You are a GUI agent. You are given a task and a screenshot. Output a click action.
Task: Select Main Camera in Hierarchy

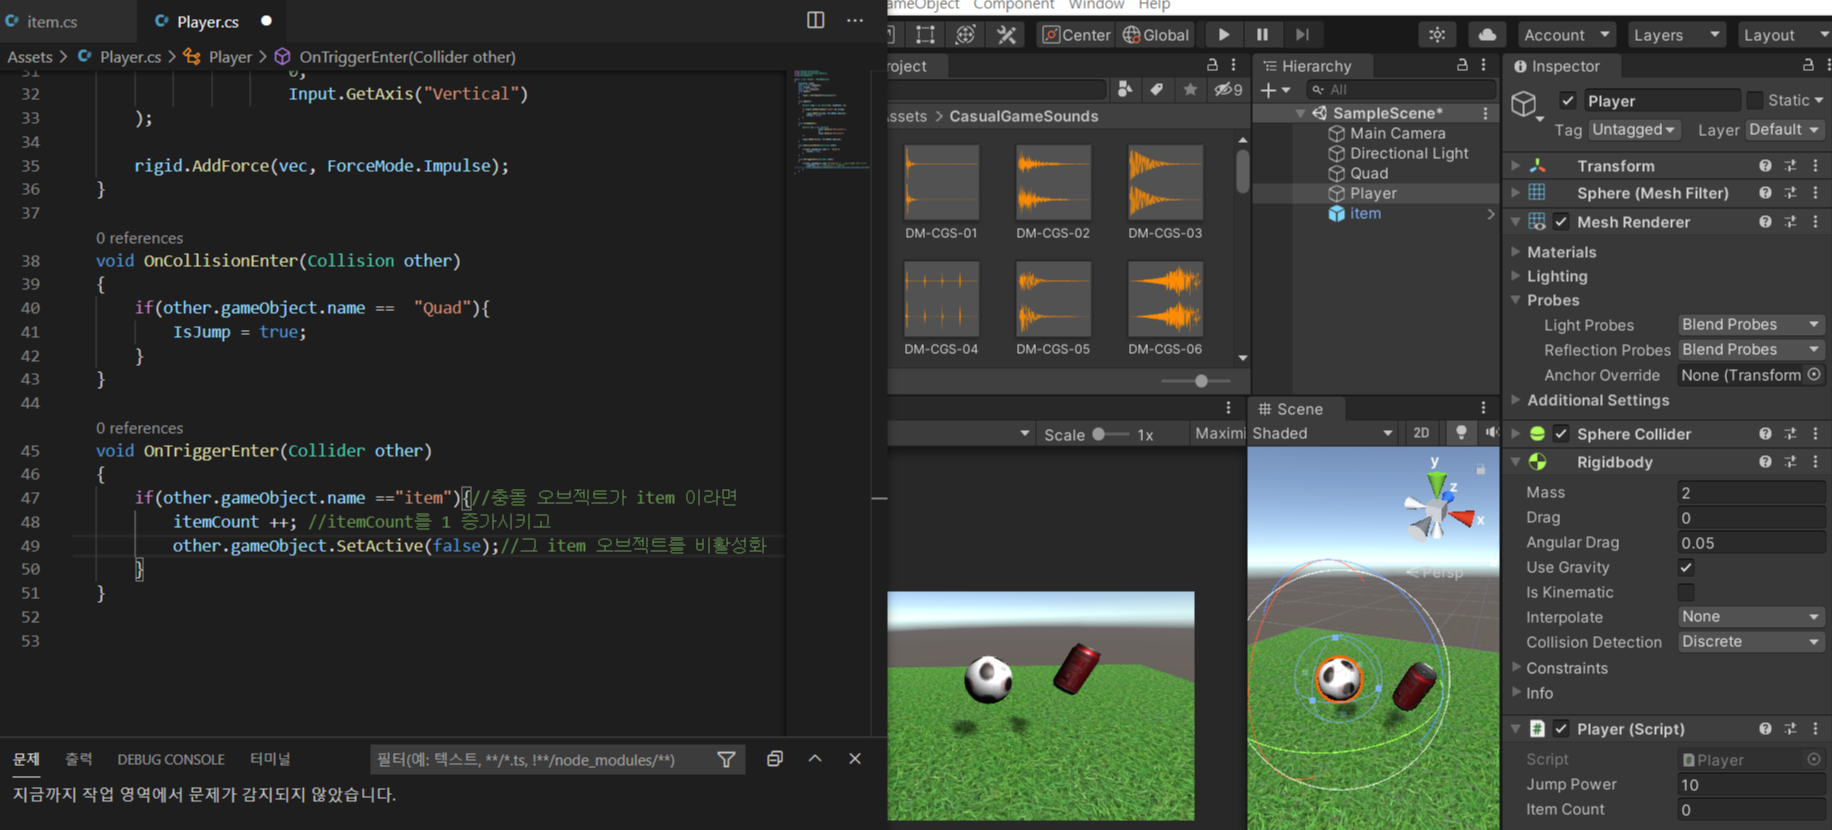point(1397,133)
